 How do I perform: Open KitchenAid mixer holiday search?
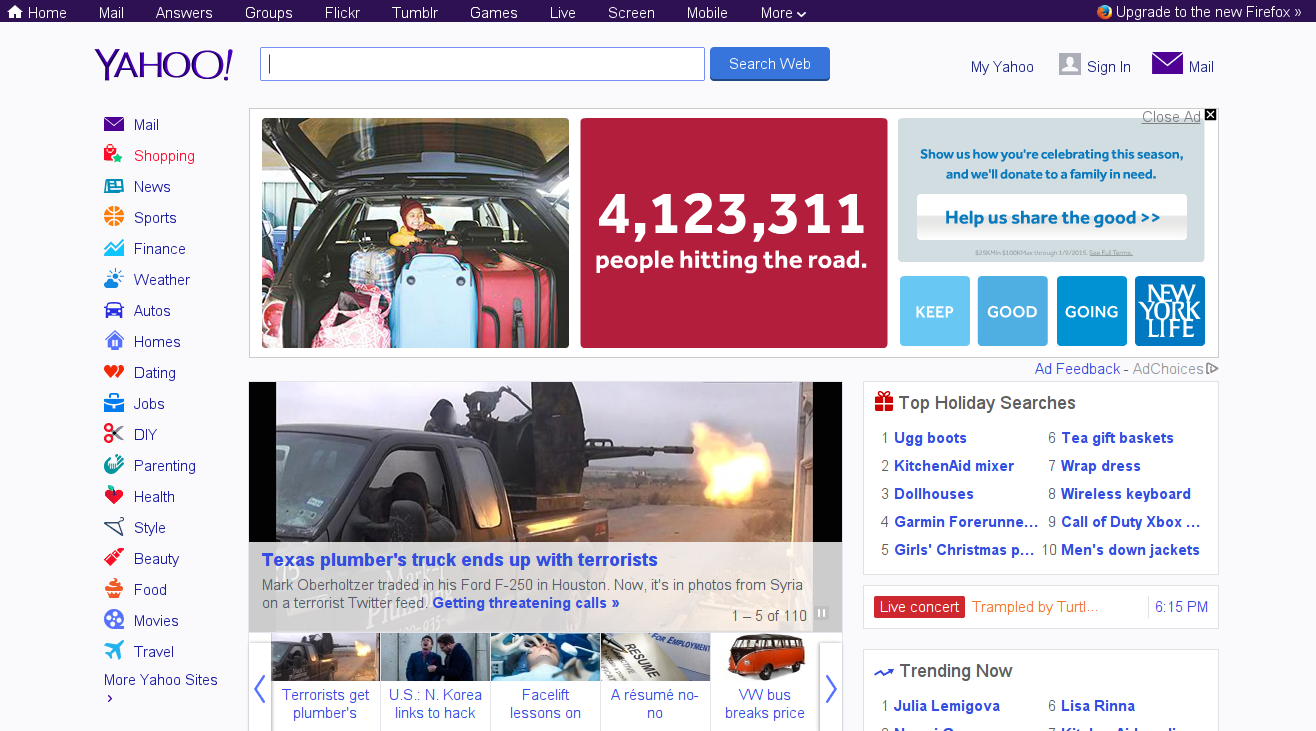[x=954, y=466]
